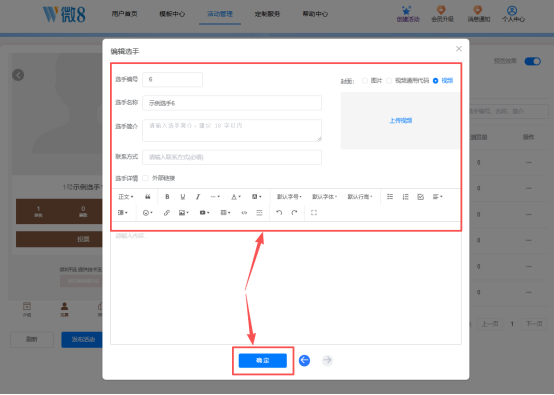Click the 上传视频 upload link
The height and width of the screenshot is (395, 554).
click(x=401, y=121)
